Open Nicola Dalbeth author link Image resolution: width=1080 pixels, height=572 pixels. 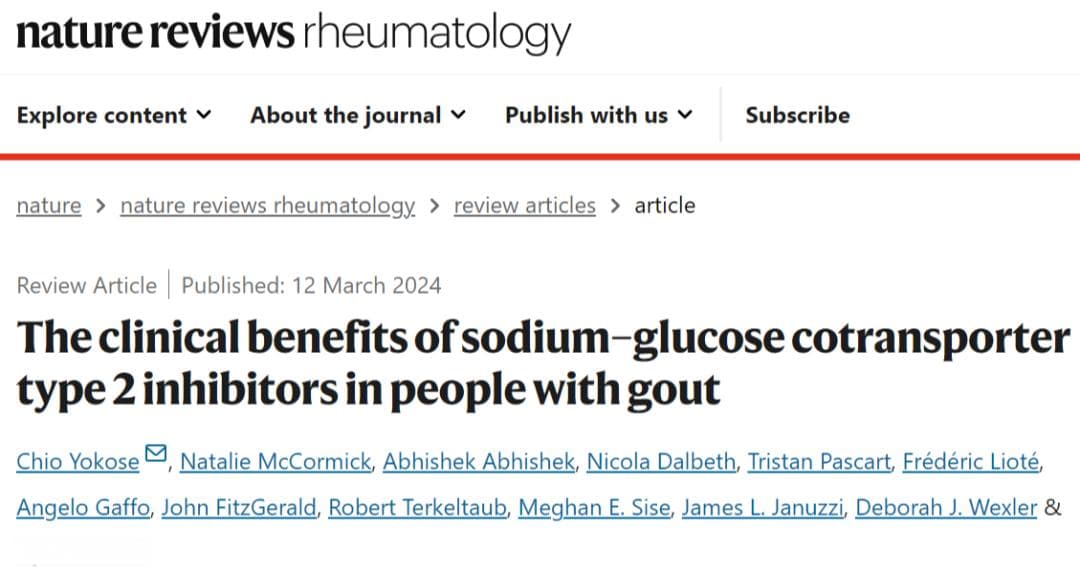click(x=661, y=461)
